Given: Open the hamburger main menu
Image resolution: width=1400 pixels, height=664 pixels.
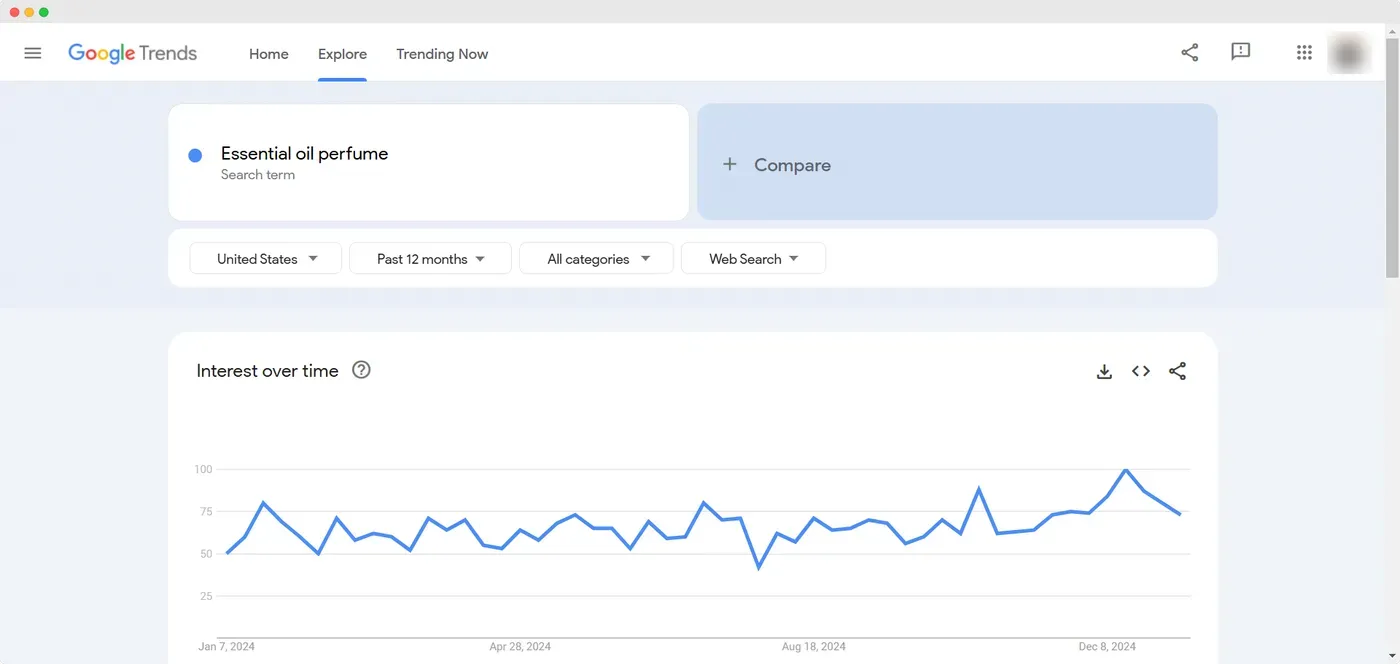Looking at the screenshot, I should 33,53.
